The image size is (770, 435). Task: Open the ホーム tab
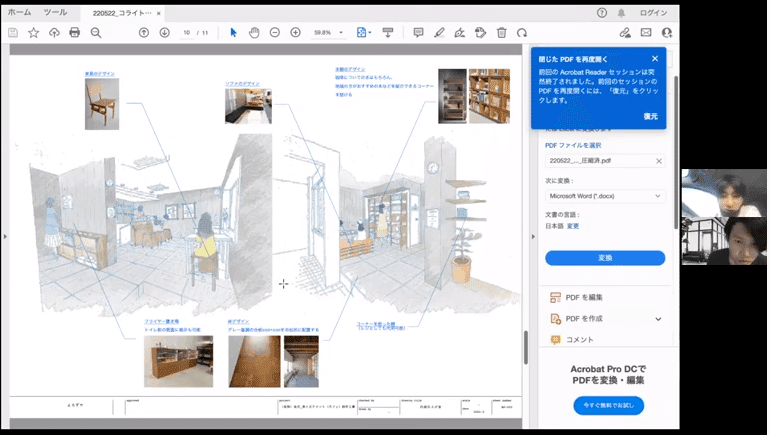[x=19, y=12]
